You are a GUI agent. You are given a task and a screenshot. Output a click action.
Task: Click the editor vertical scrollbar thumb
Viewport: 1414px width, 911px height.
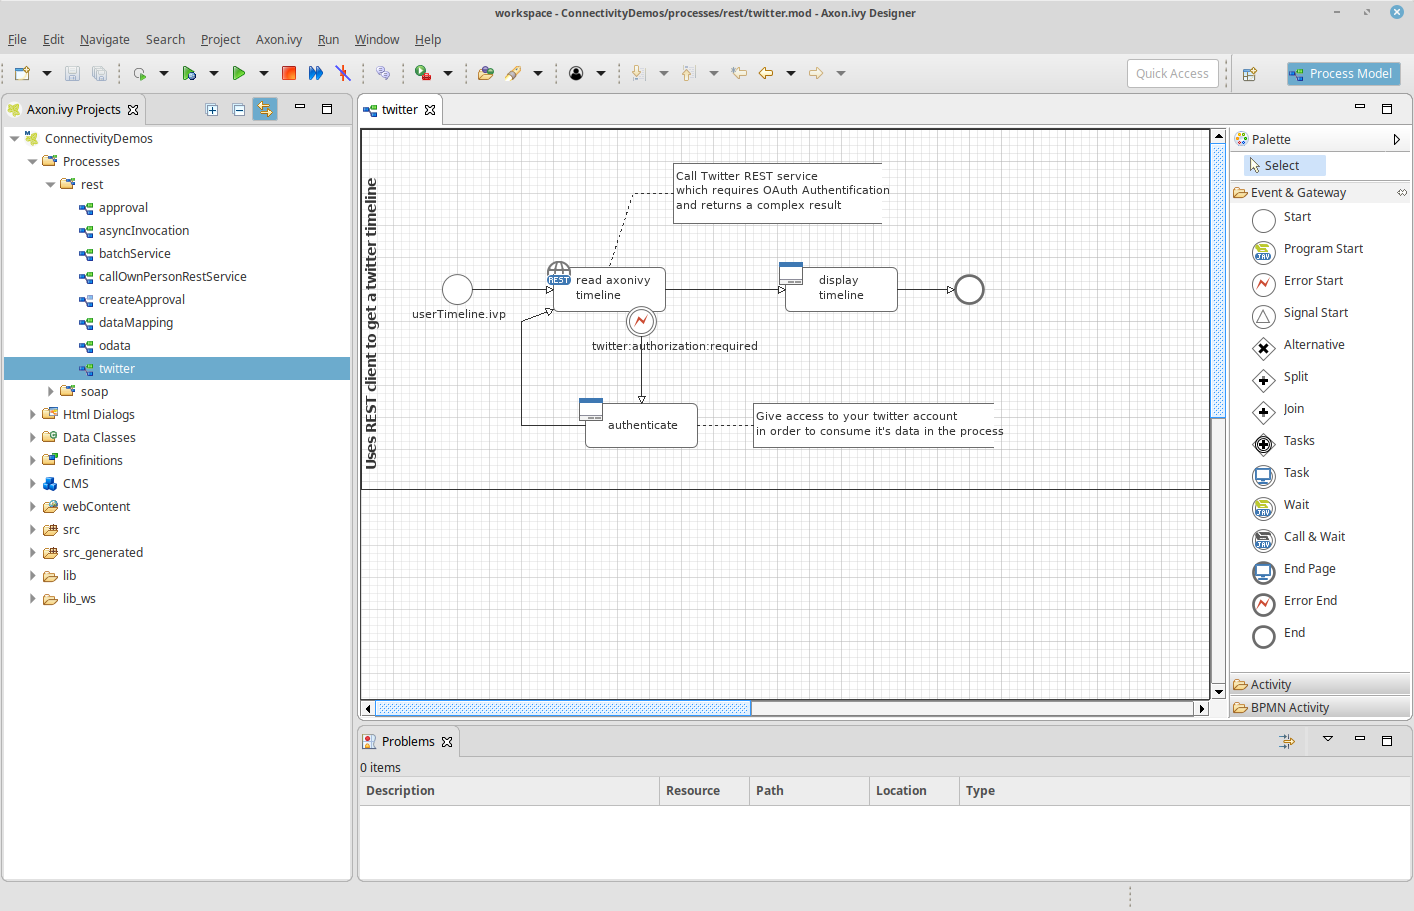[x=1218, y=280]
